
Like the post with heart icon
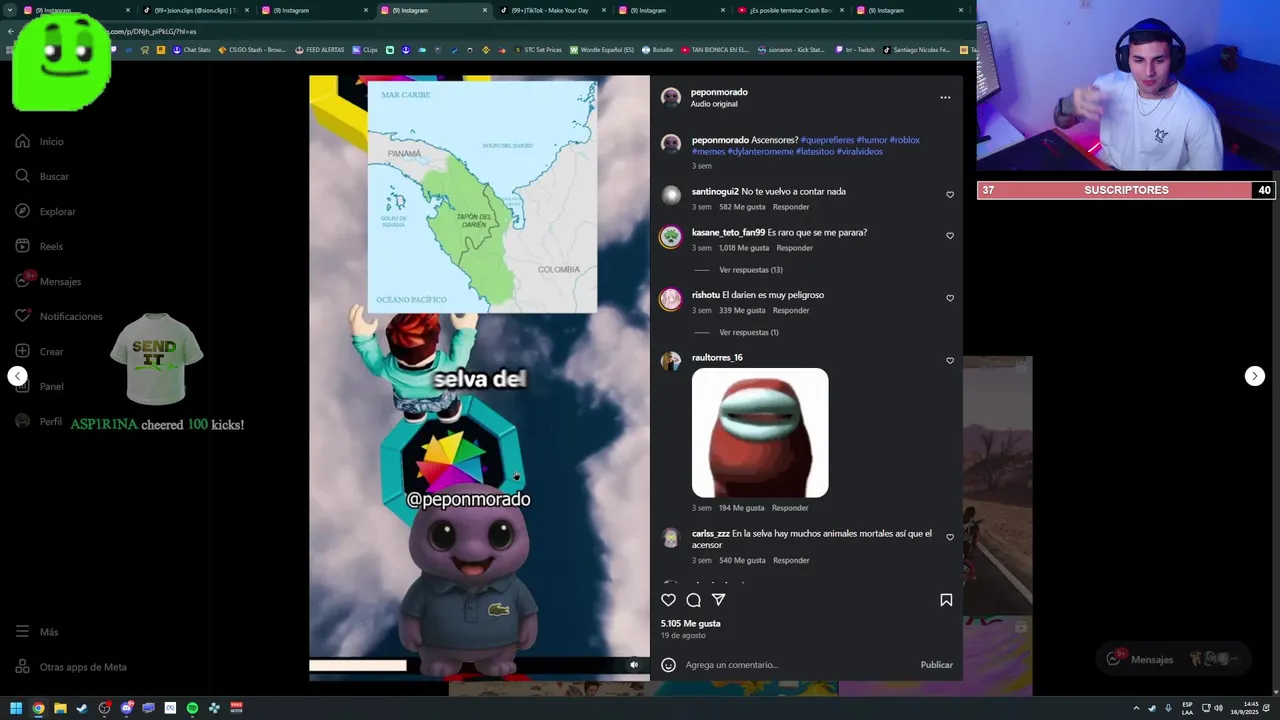(668, 600)
